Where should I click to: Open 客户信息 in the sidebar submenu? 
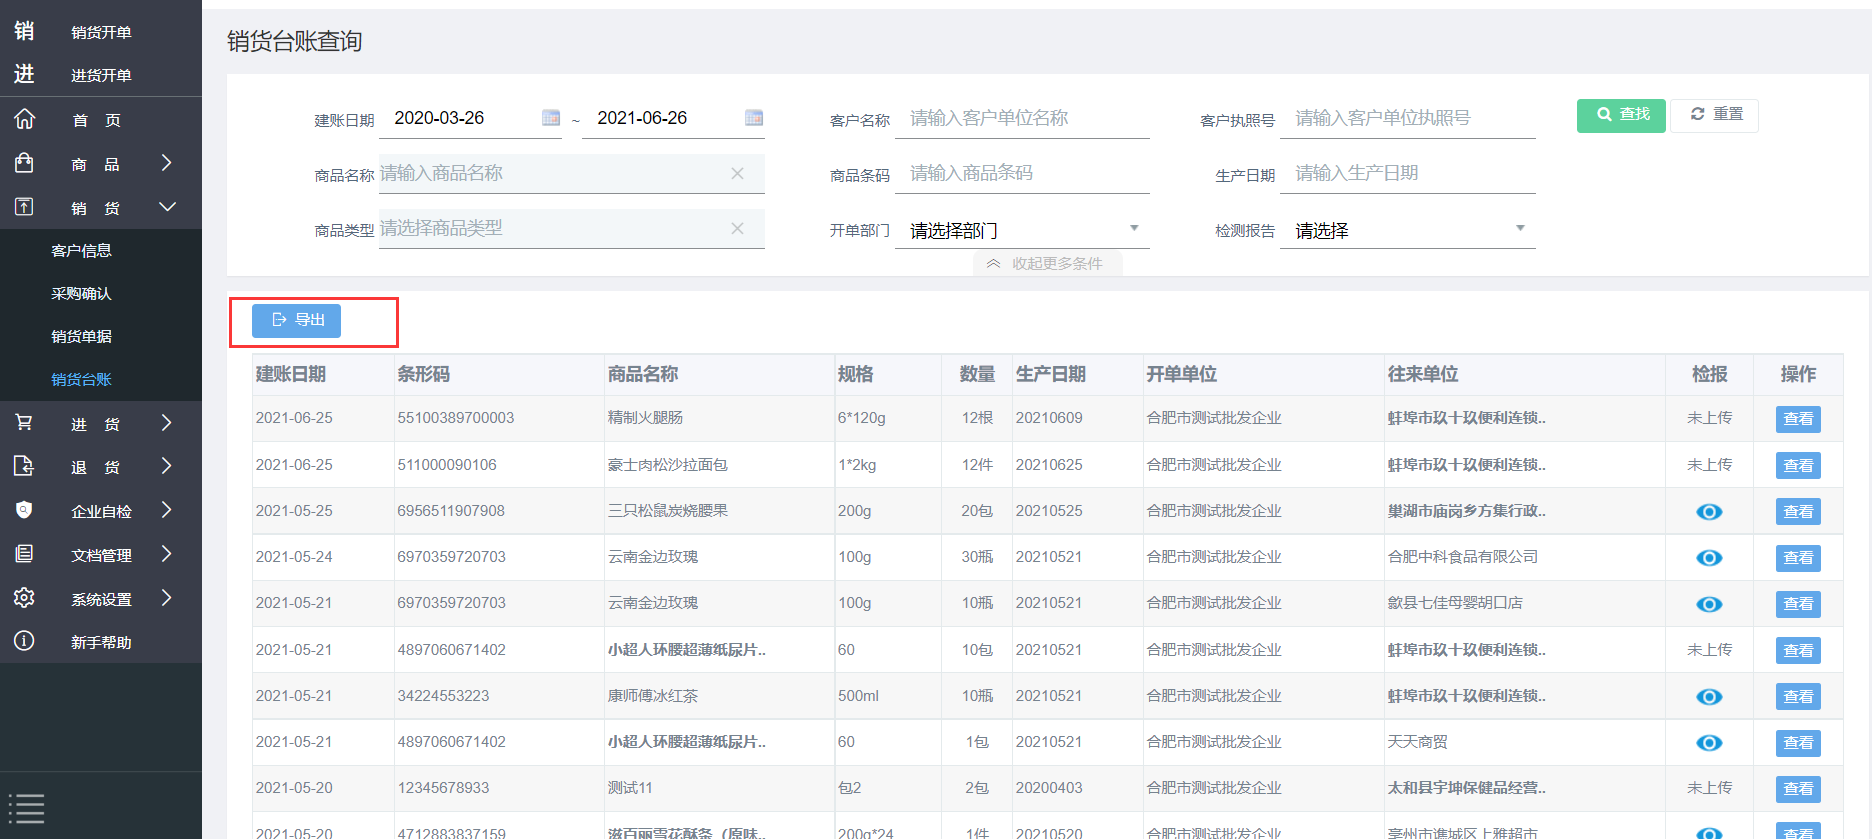[x=82, y=250]
